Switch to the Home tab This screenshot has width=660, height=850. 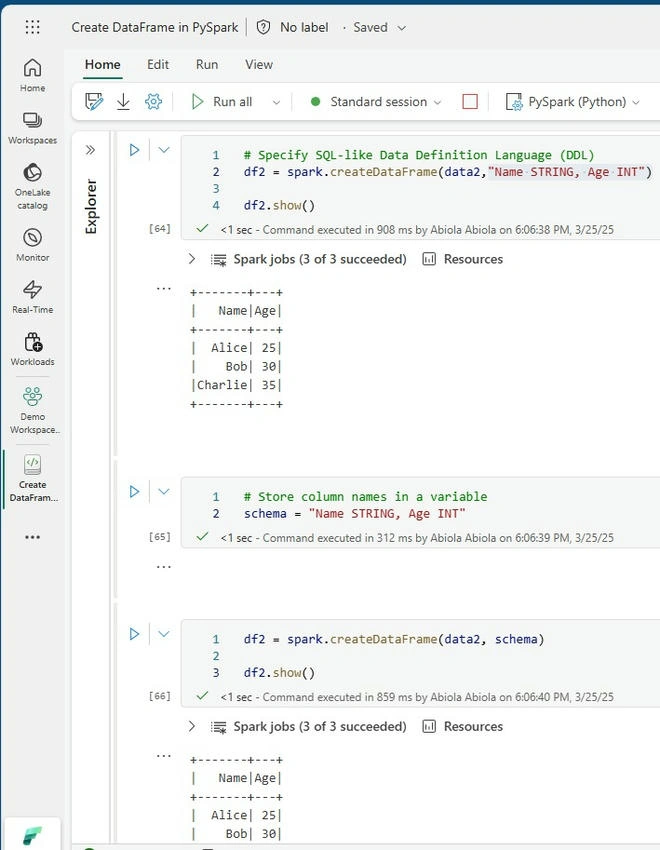click(x=102, y=65)
